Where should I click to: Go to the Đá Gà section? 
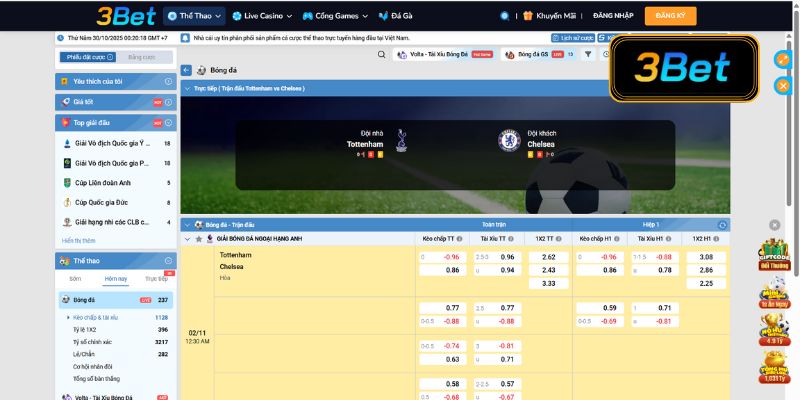(x=395, y=16)
